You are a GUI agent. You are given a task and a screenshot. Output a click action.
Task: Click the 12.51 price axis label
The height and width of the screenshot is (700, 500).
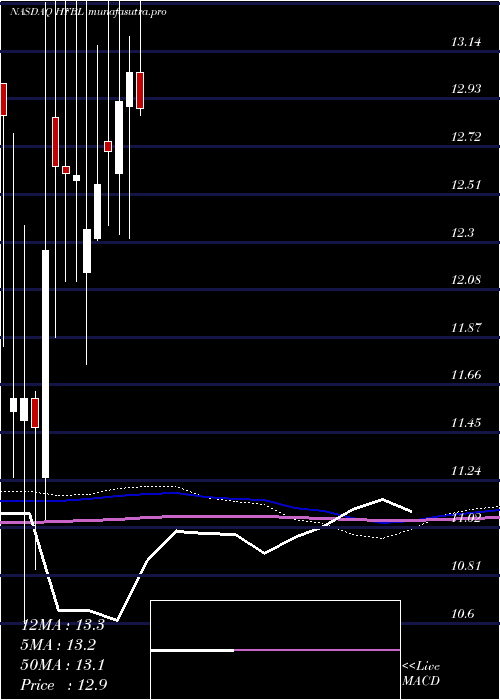coord(466,185)
